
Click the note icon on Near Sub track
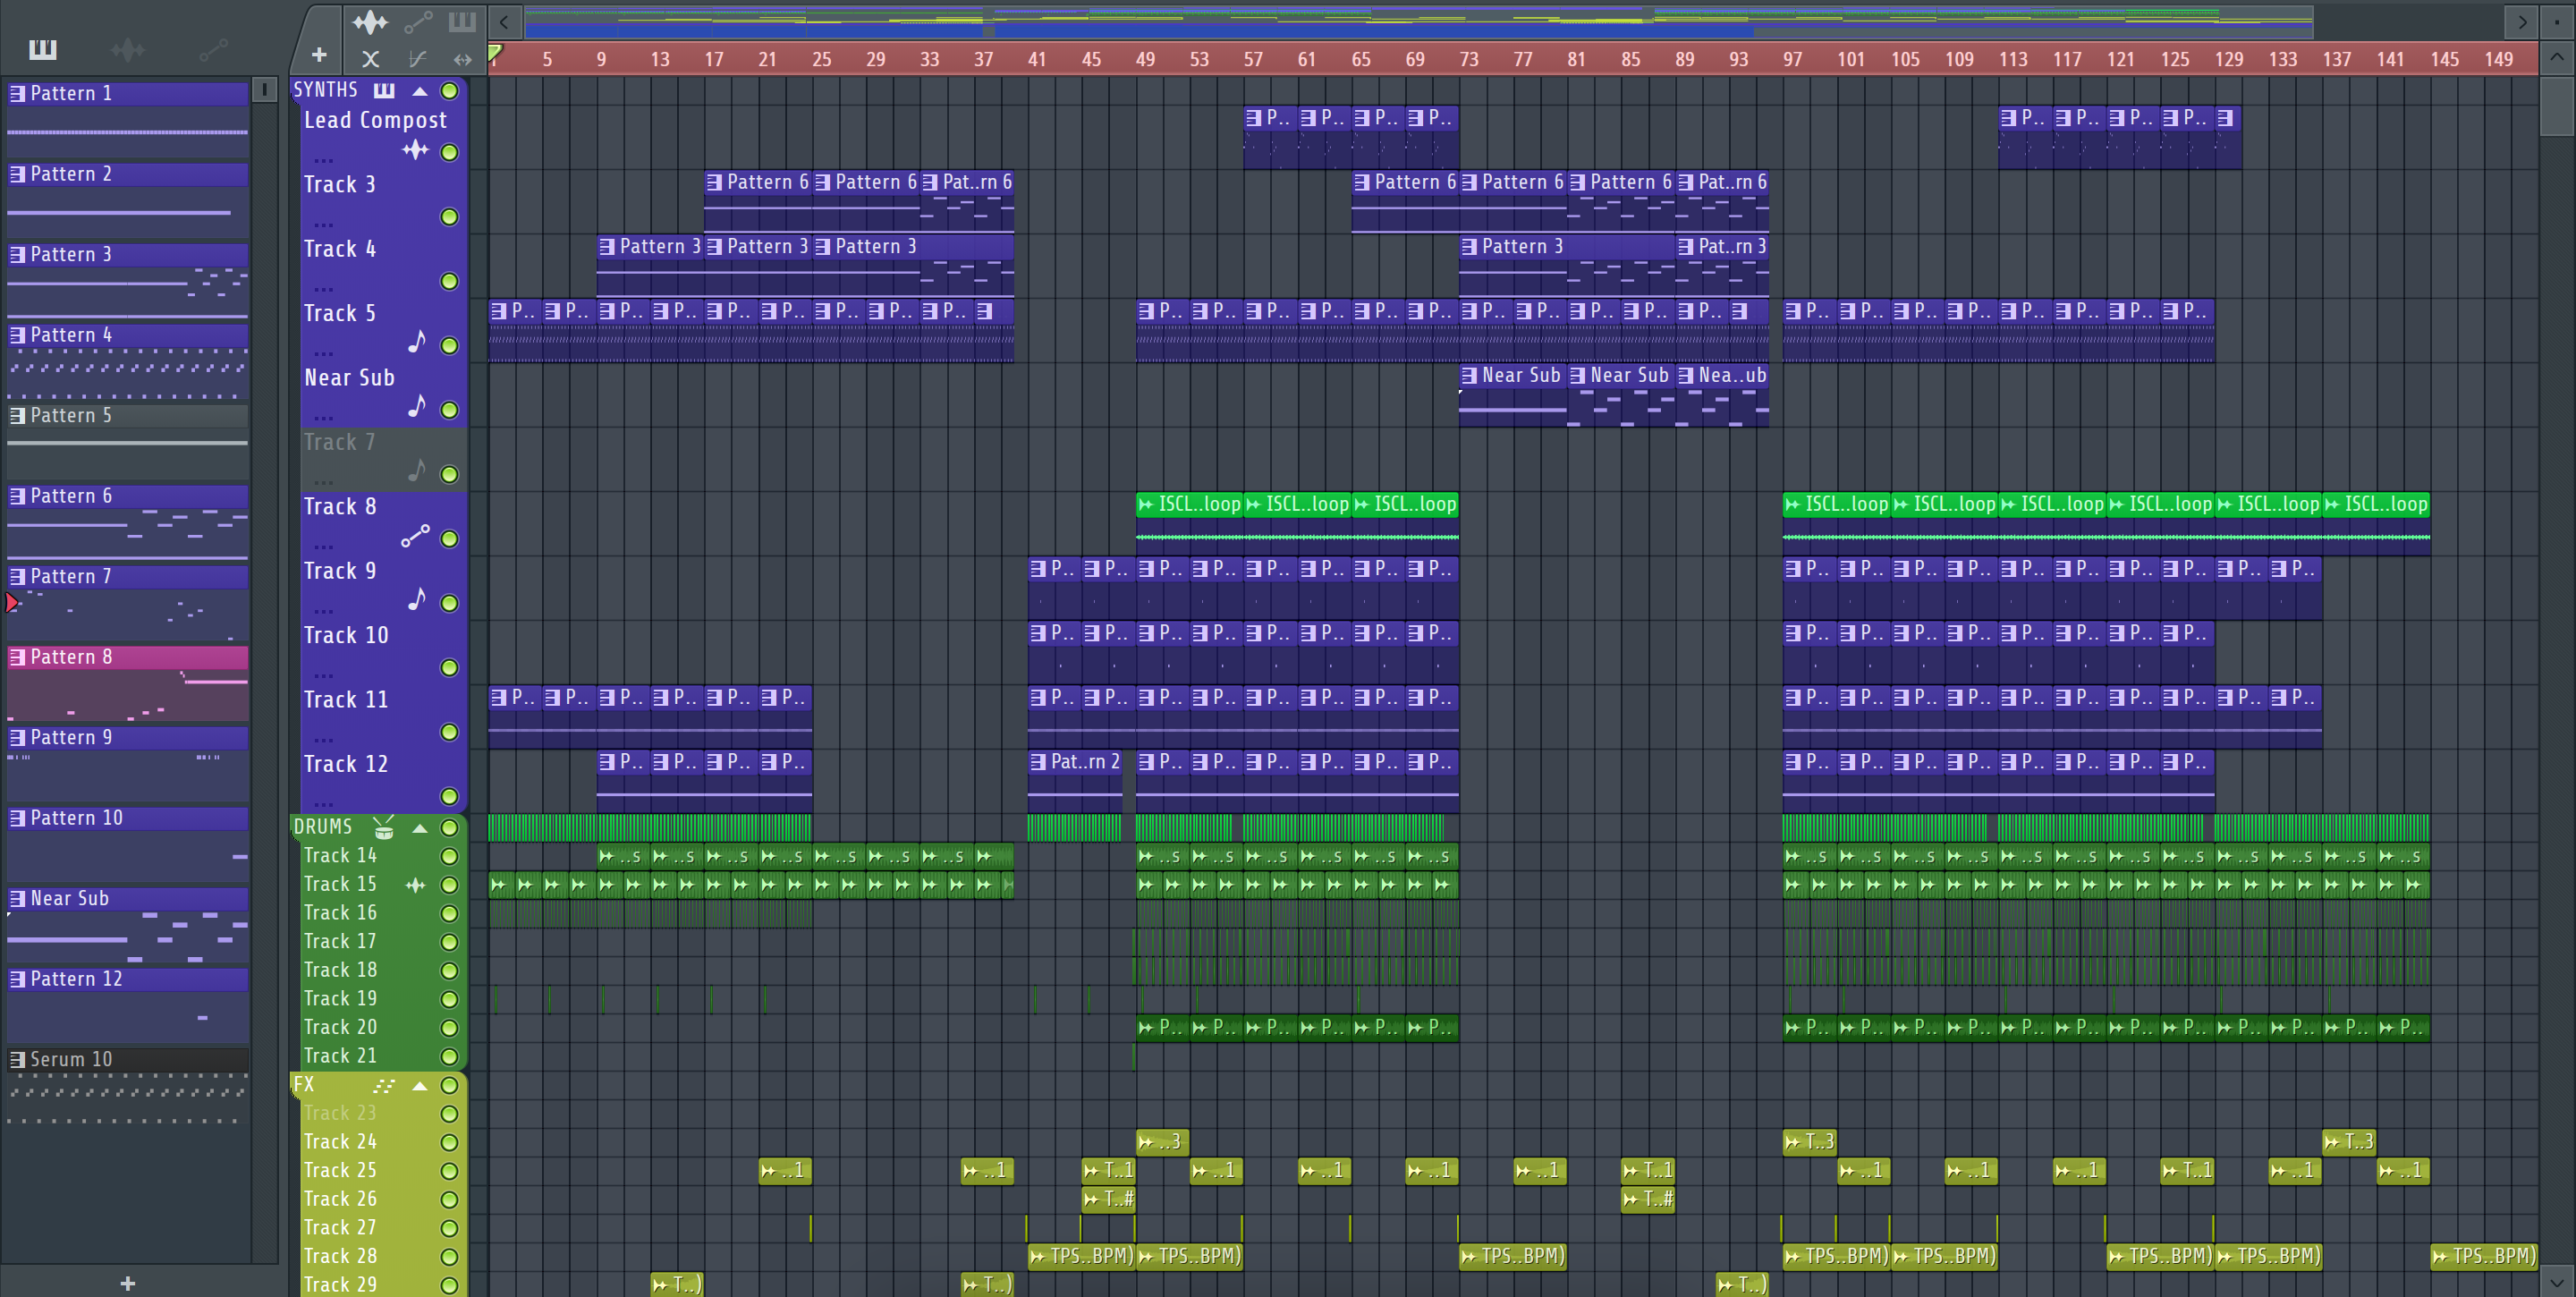point(417,406)
